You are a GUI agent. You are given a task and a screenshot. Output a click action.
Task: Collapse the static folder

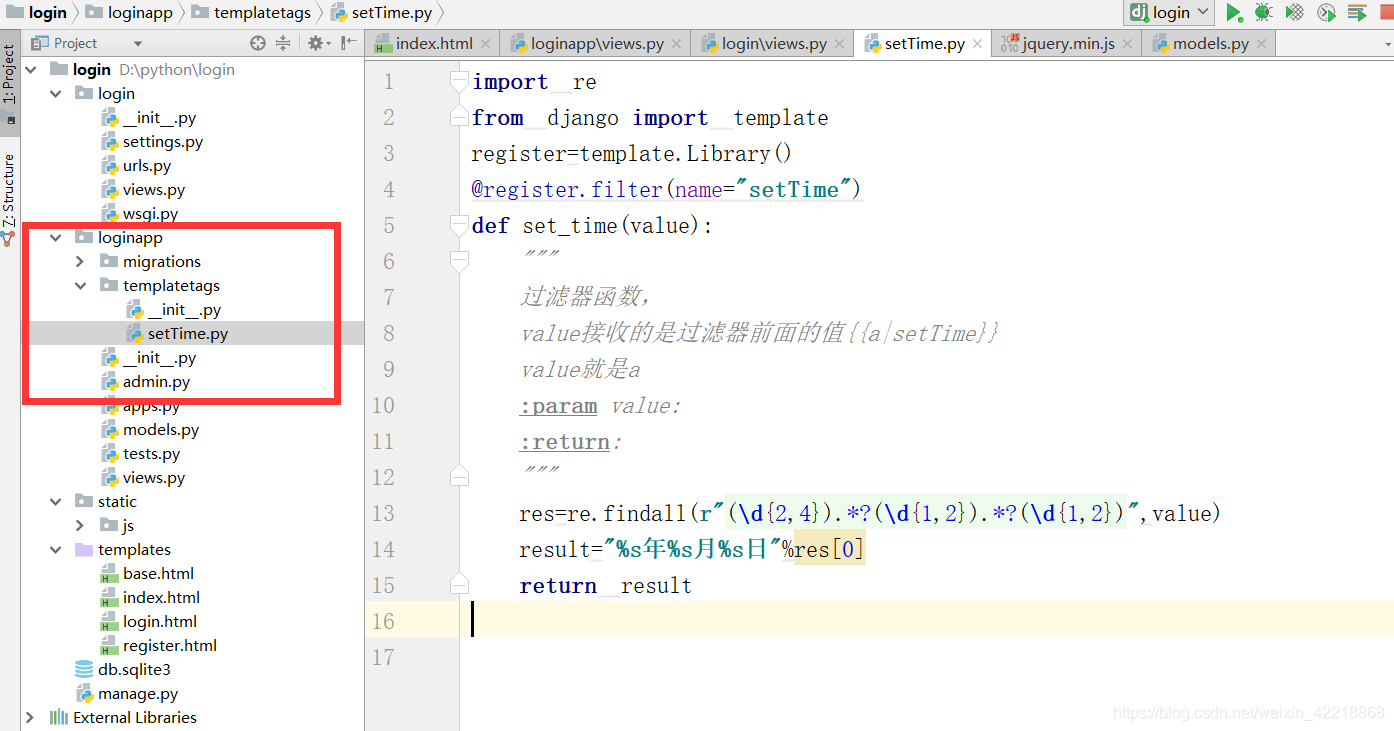pyautogui.click(x=56, y=501)
